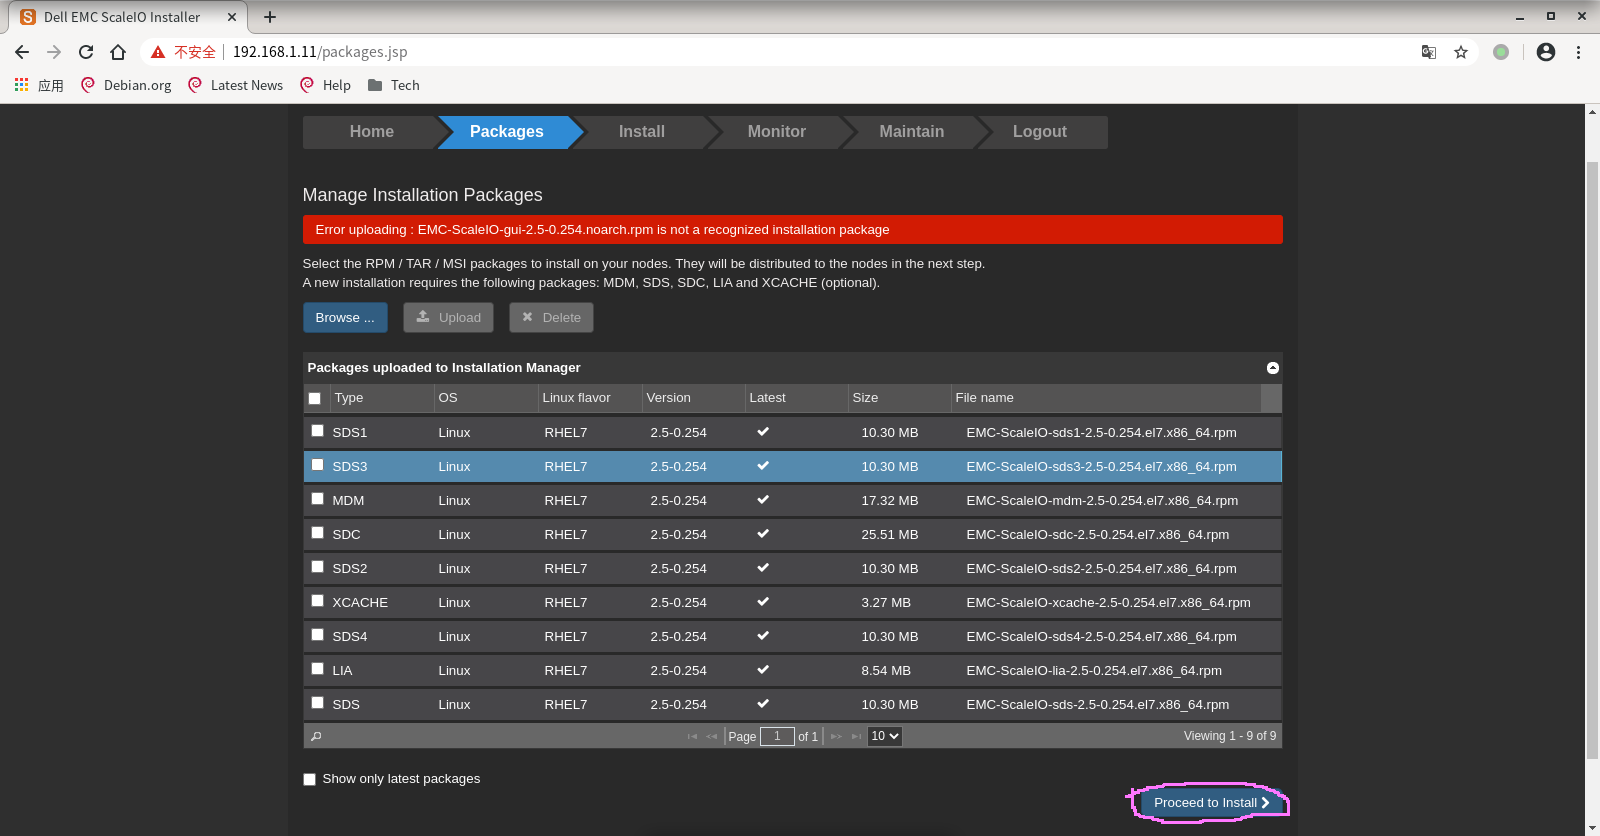
Task: Click the Delete button
Action: pos(551,318)
